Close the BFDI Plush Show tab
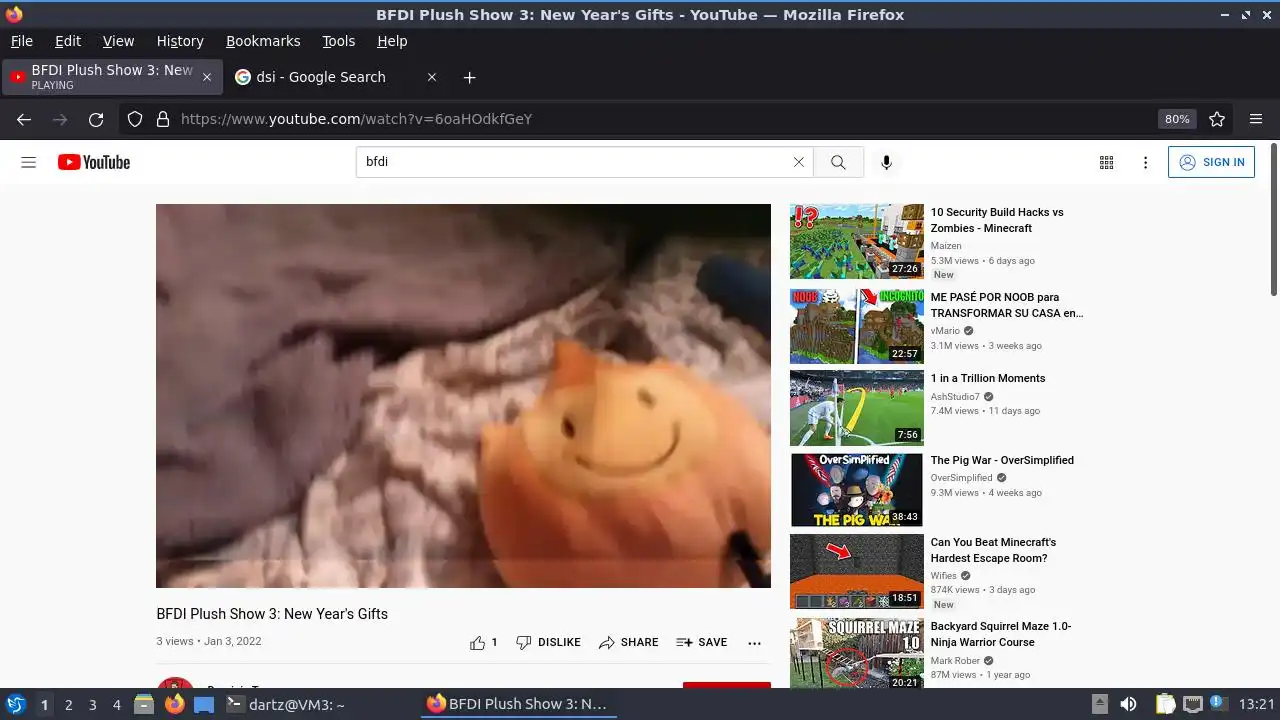The image size is (1280, 720). pyautogui.click(x=207, y=77)
